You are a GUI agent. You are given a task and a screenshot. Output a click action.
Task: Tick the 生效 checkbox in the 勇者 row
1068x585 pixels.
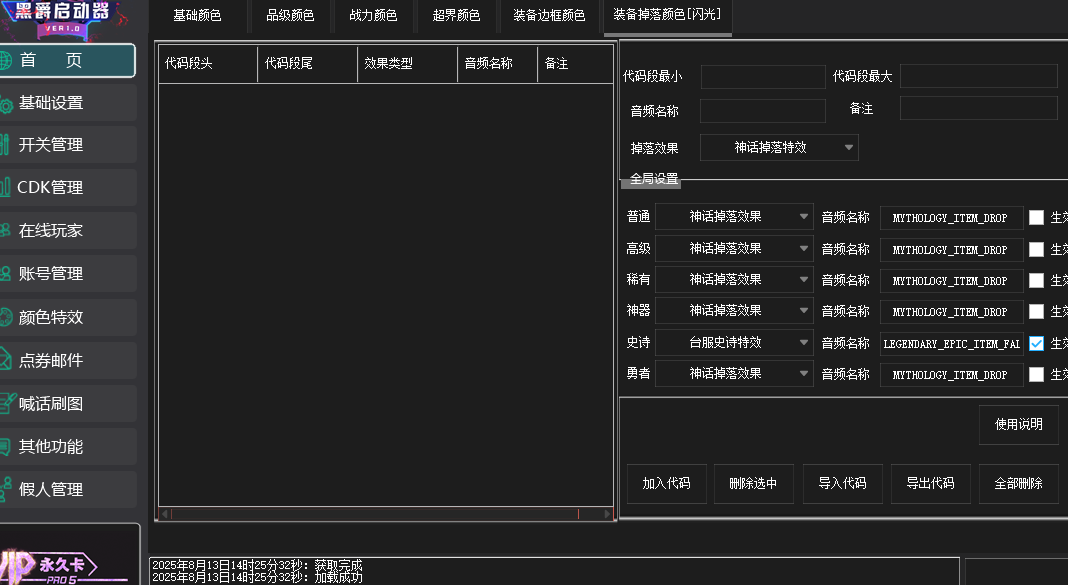(1036, 374)
